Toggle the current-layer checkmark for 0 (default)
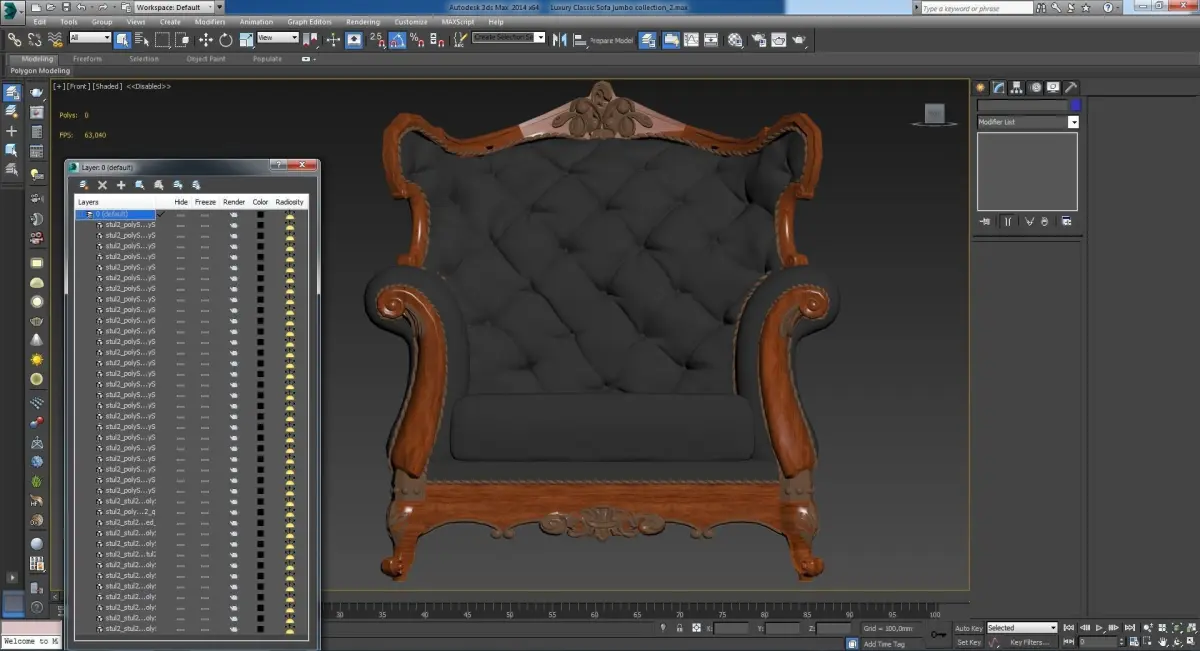1200x651 pixels. (x=161, y=214)
